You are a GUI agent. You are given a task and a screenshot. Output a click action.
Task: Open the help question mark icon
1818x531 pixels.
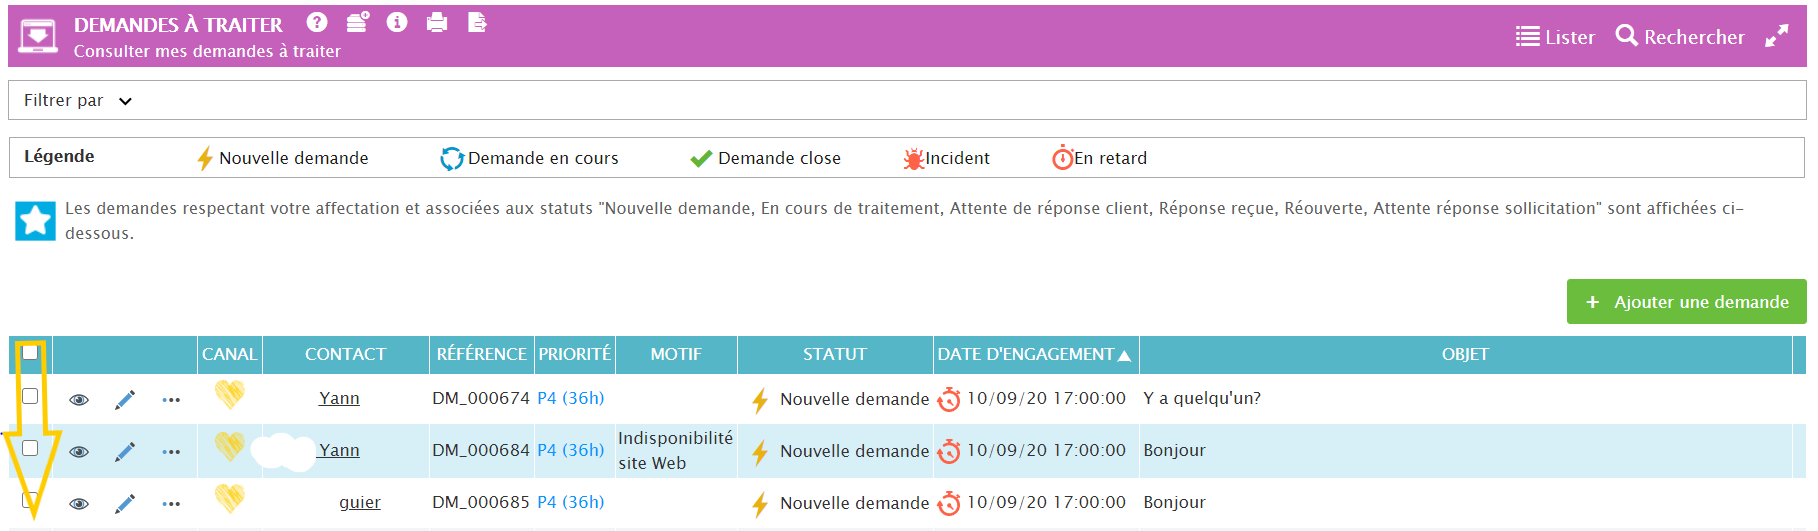pyautogui.click(x=317, y=22)
